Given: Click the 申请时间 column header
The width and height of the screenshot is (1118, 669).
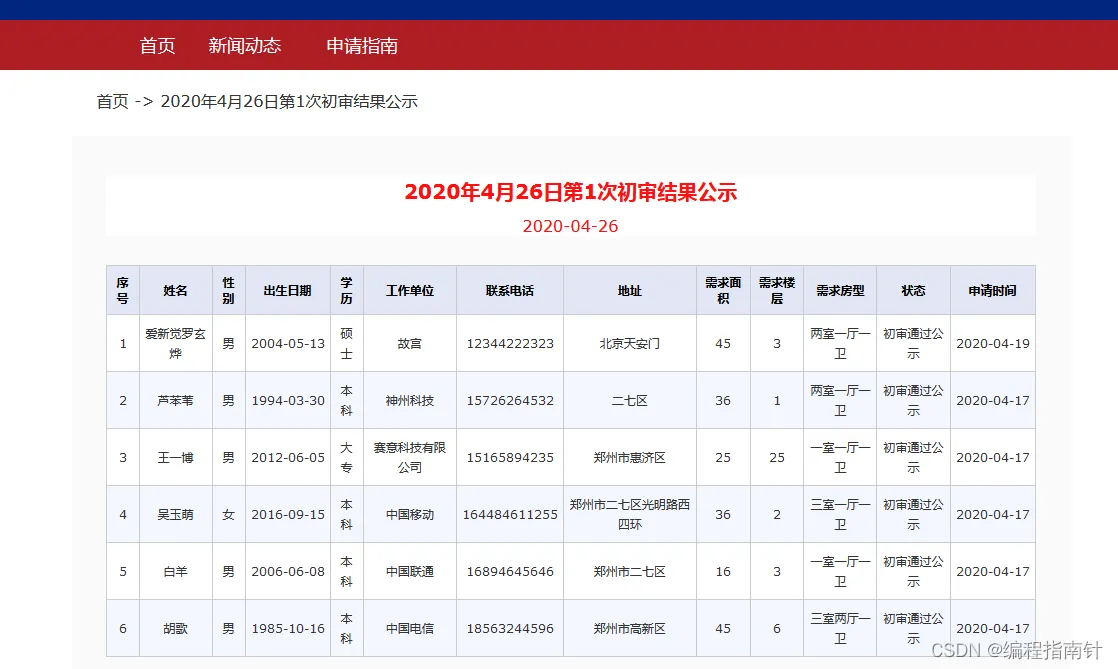Looking at the screenshot, I should point(993,290).
